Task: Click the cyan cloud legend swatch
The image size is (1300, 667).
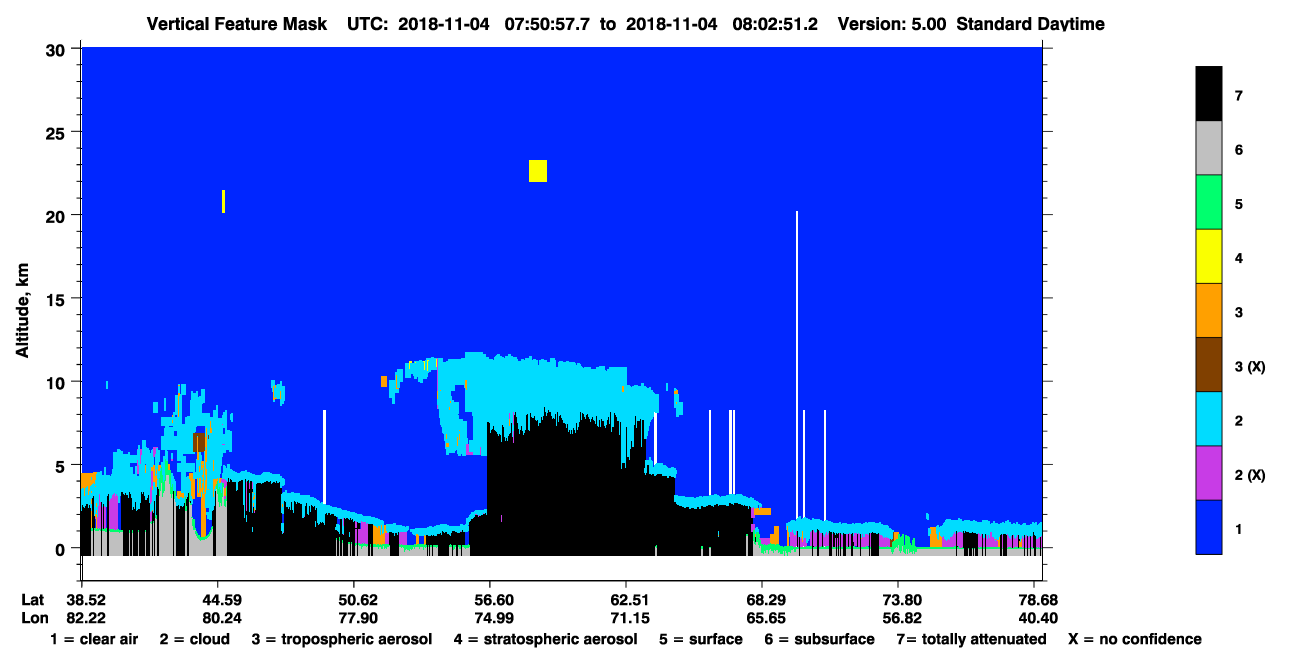Action: pos(1209,418)
